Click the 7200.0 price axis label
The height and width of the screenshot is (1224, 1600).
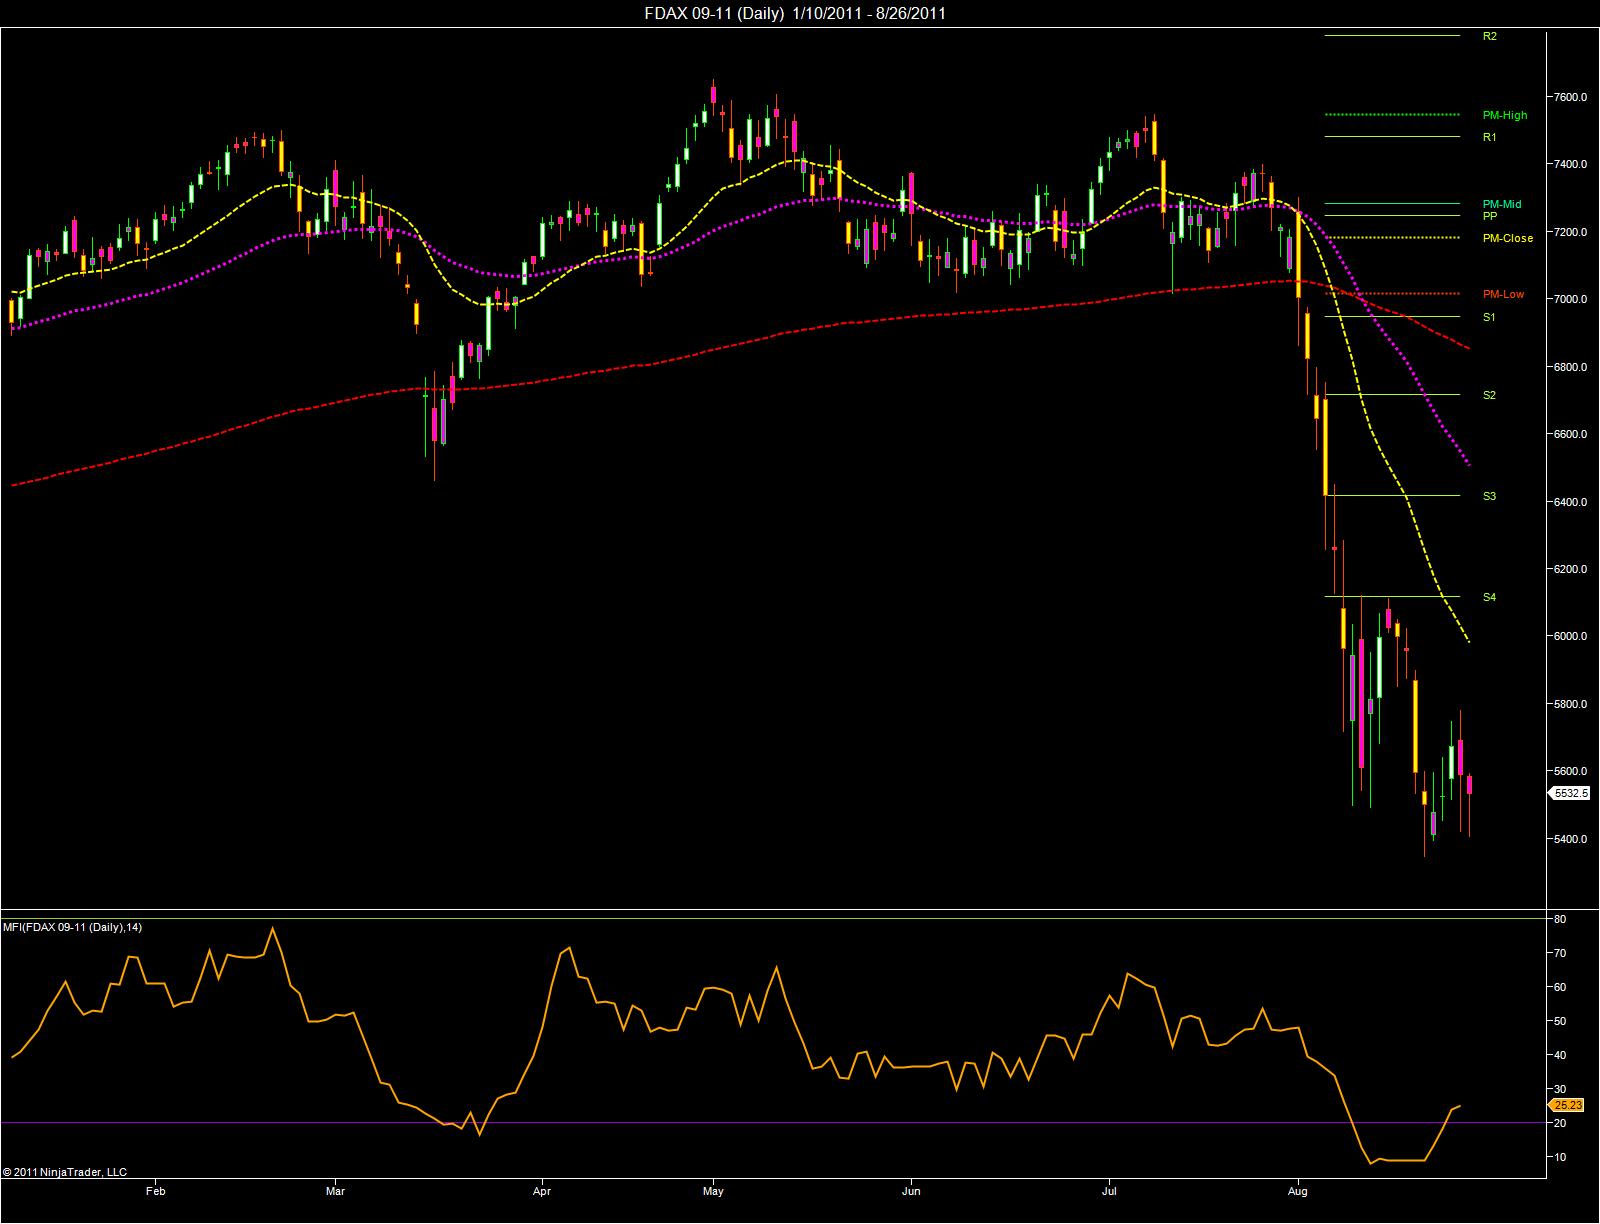click(1571, 232)
